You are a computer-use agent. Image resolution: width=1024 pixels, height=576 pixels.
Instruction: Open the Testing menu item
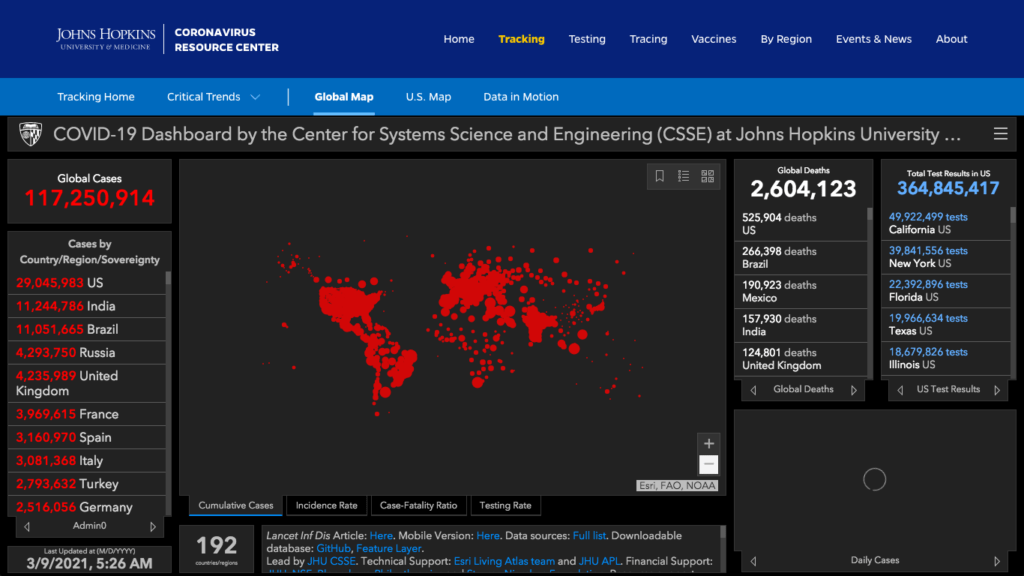point(586,39)
